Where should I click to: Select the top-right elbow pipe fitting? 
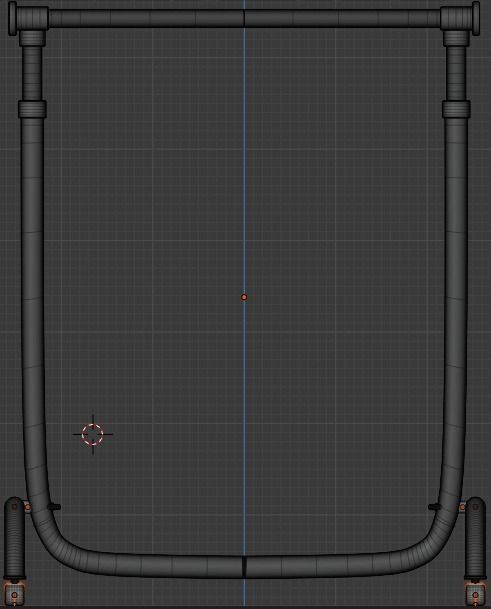coord(460,22)
